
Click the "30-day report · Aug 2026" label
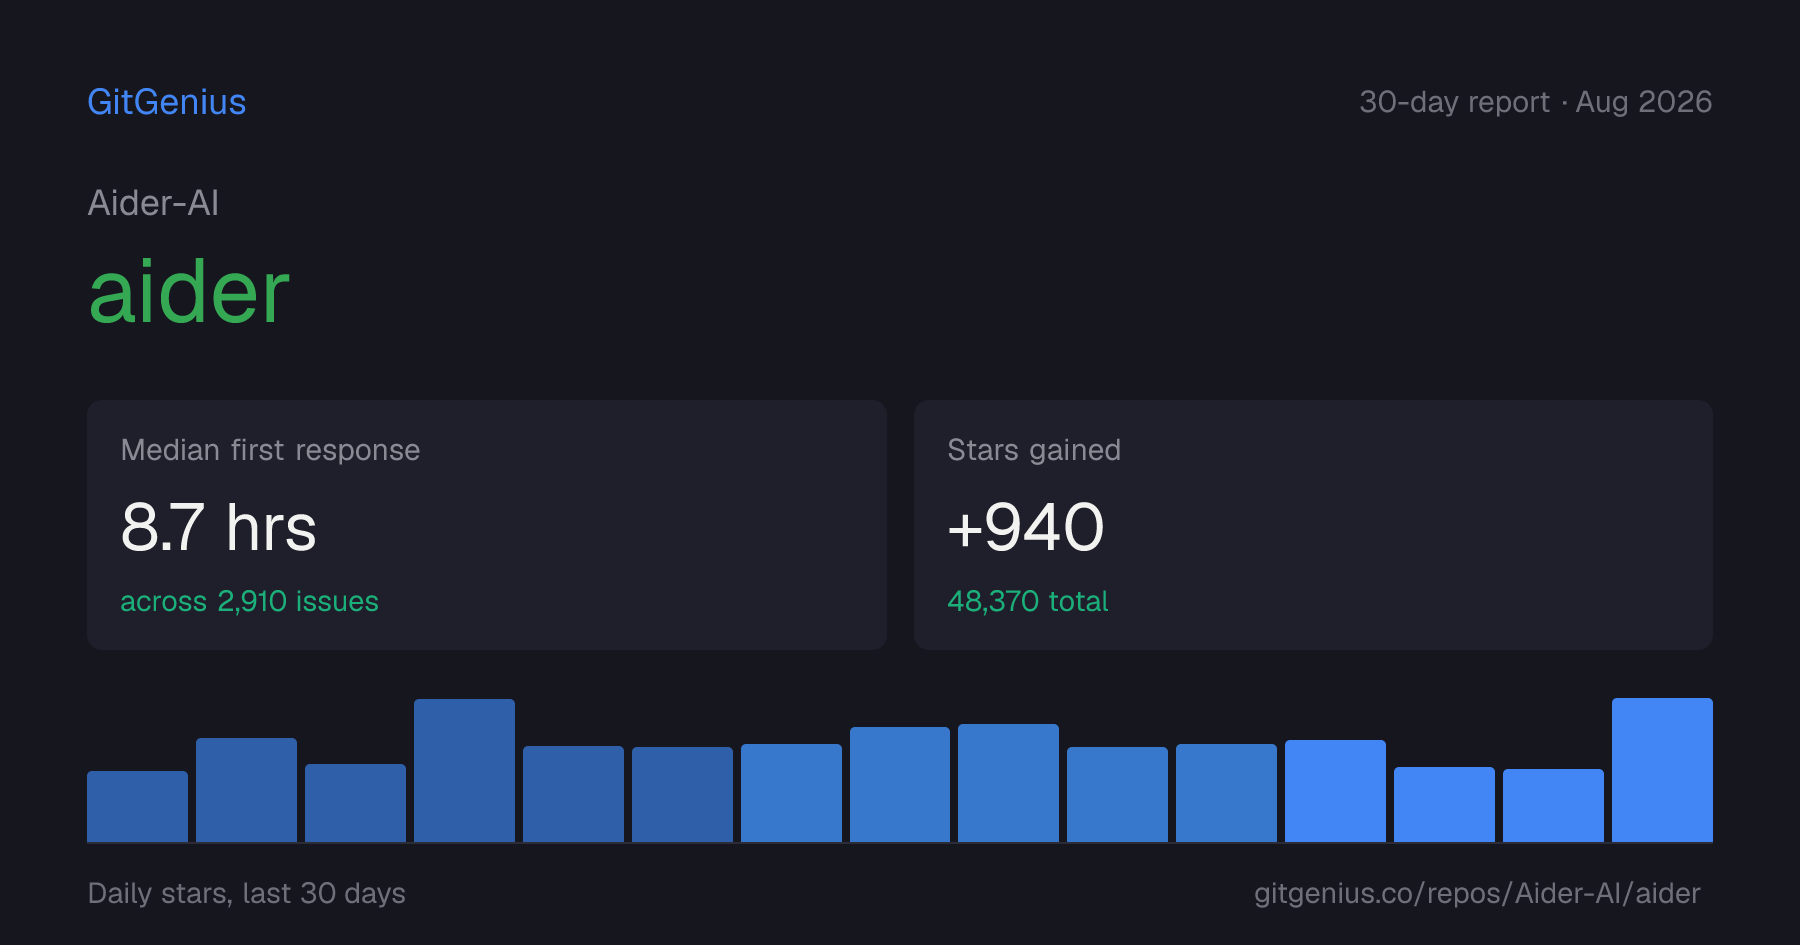pos(1535,102)
